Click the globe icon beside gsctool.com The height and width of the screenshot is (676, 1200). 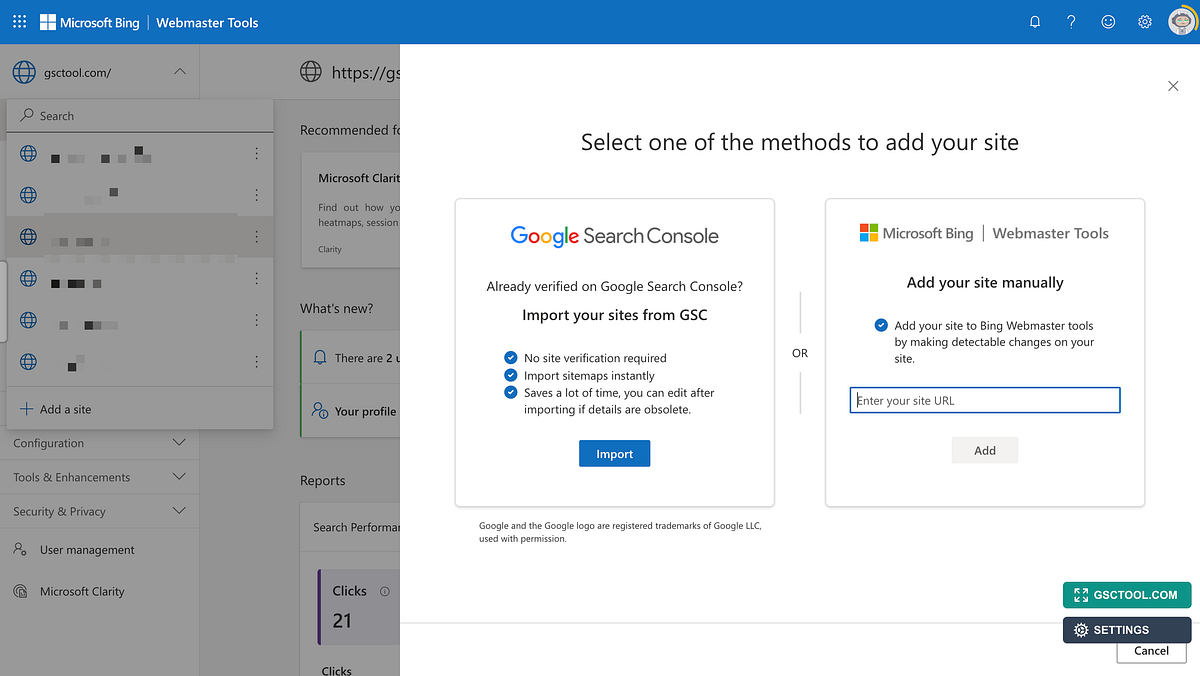(22, 71)
